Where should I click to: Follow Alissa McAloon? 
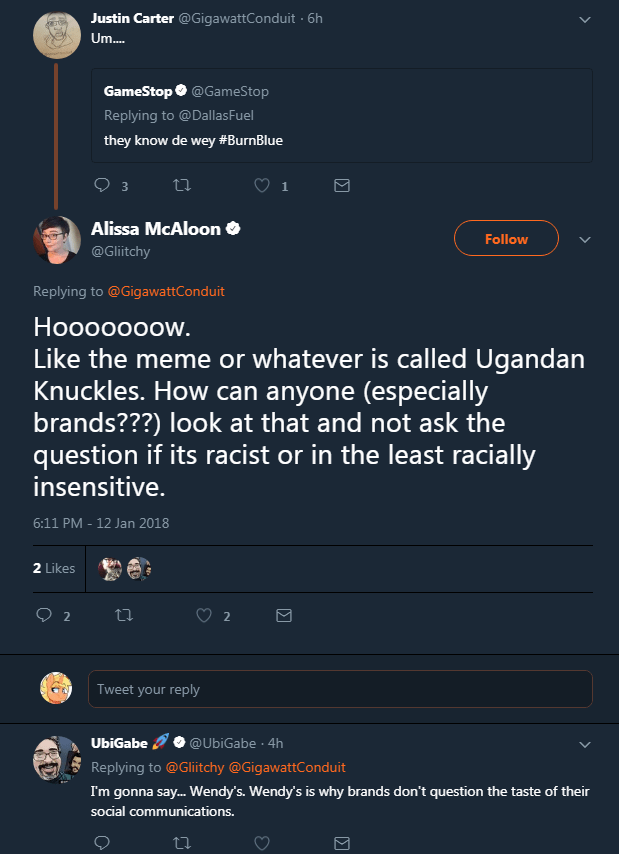(506, 239)
